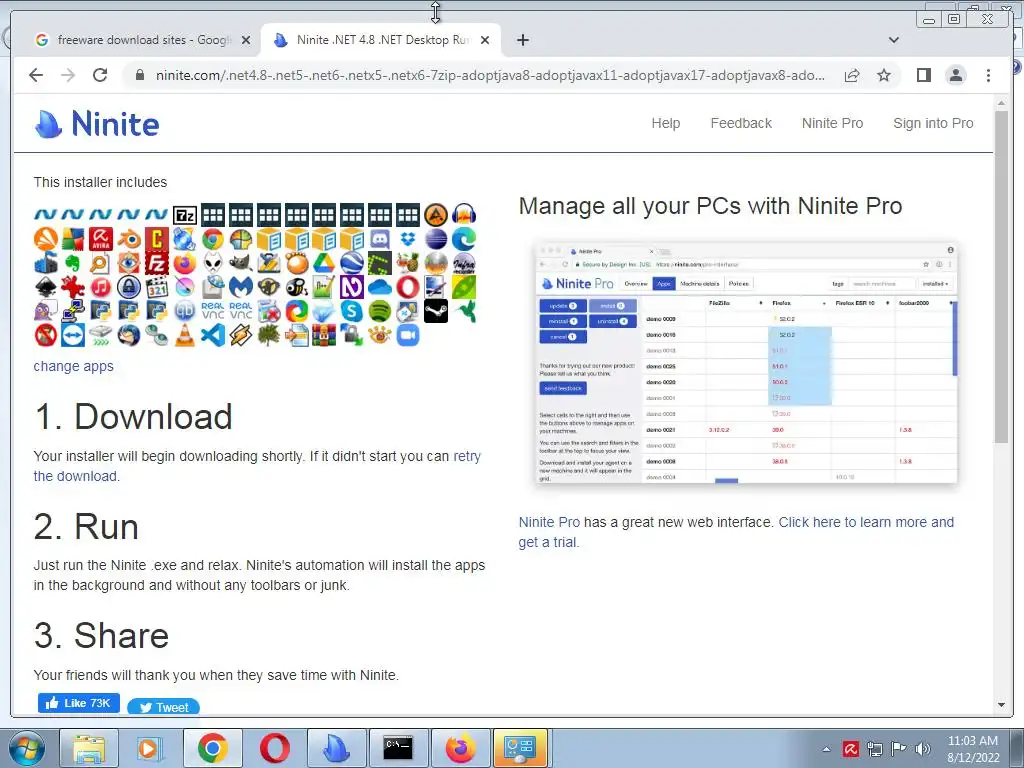Open the share this page icon
The height and width of the screenshot is (768, 1024).
point(852,75)
